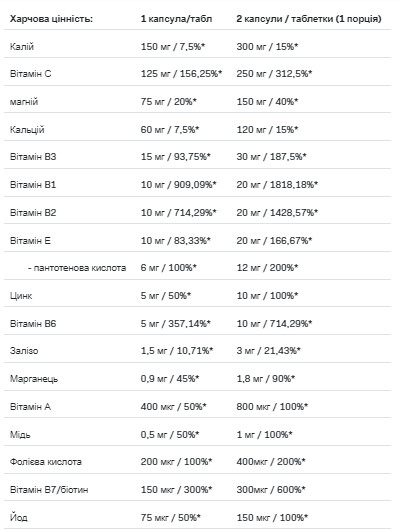The image size is (399, 530).
Task: Select the Кальцій row label
Action: tap(27, 129)
